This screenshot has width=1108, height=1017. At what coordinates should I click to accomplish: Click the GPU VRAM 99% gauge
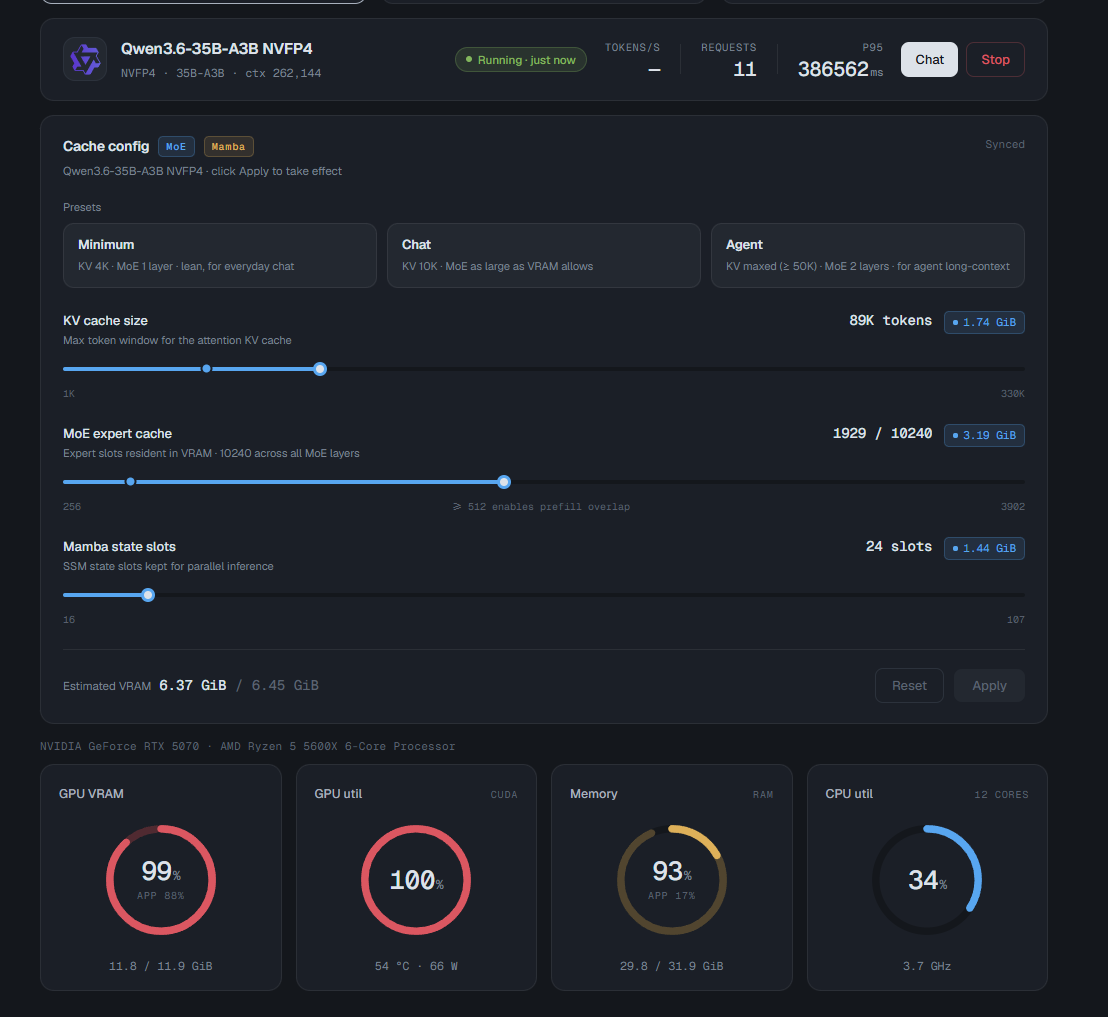[x=161, y=880]
